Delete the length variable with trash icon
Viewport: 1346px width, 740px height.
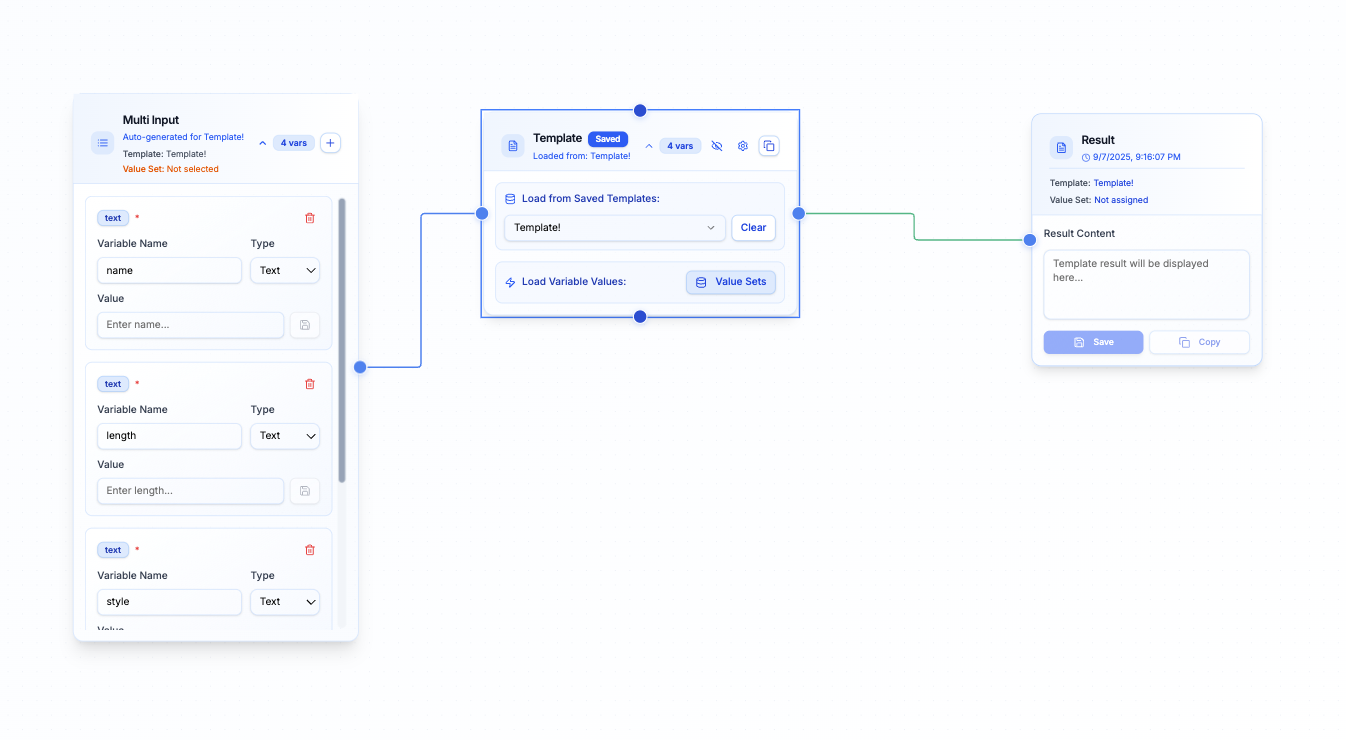tap(309, 384)
